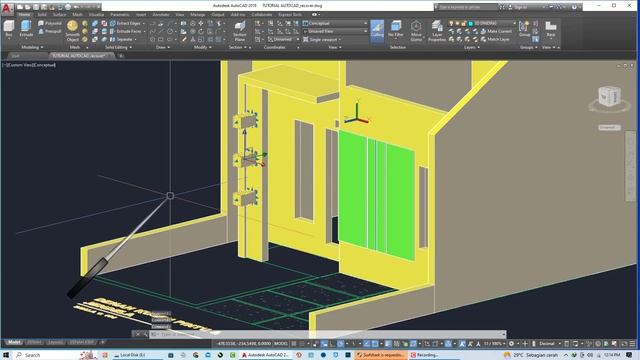The height and width of the screenshot is (360, 640).
Task: Click the Move tool in Modify panel
Action: click(201, 24)
